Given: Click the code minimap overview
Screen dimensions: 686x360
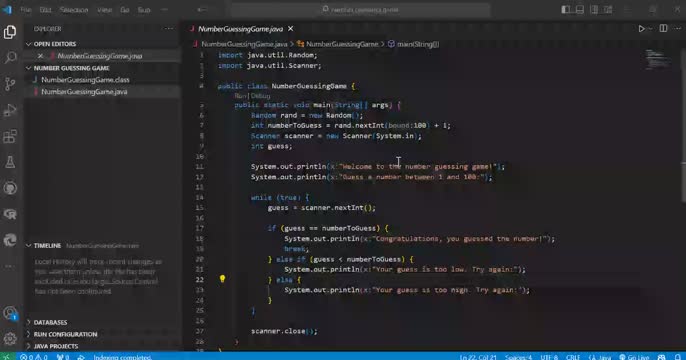Looking at the screenshot, I should point(658,59).
